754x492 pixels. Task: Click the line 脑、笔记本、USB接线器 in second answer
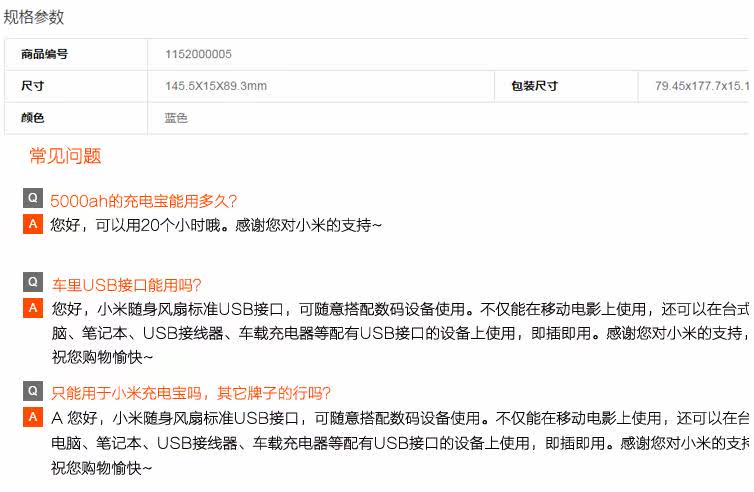(400, 333)
